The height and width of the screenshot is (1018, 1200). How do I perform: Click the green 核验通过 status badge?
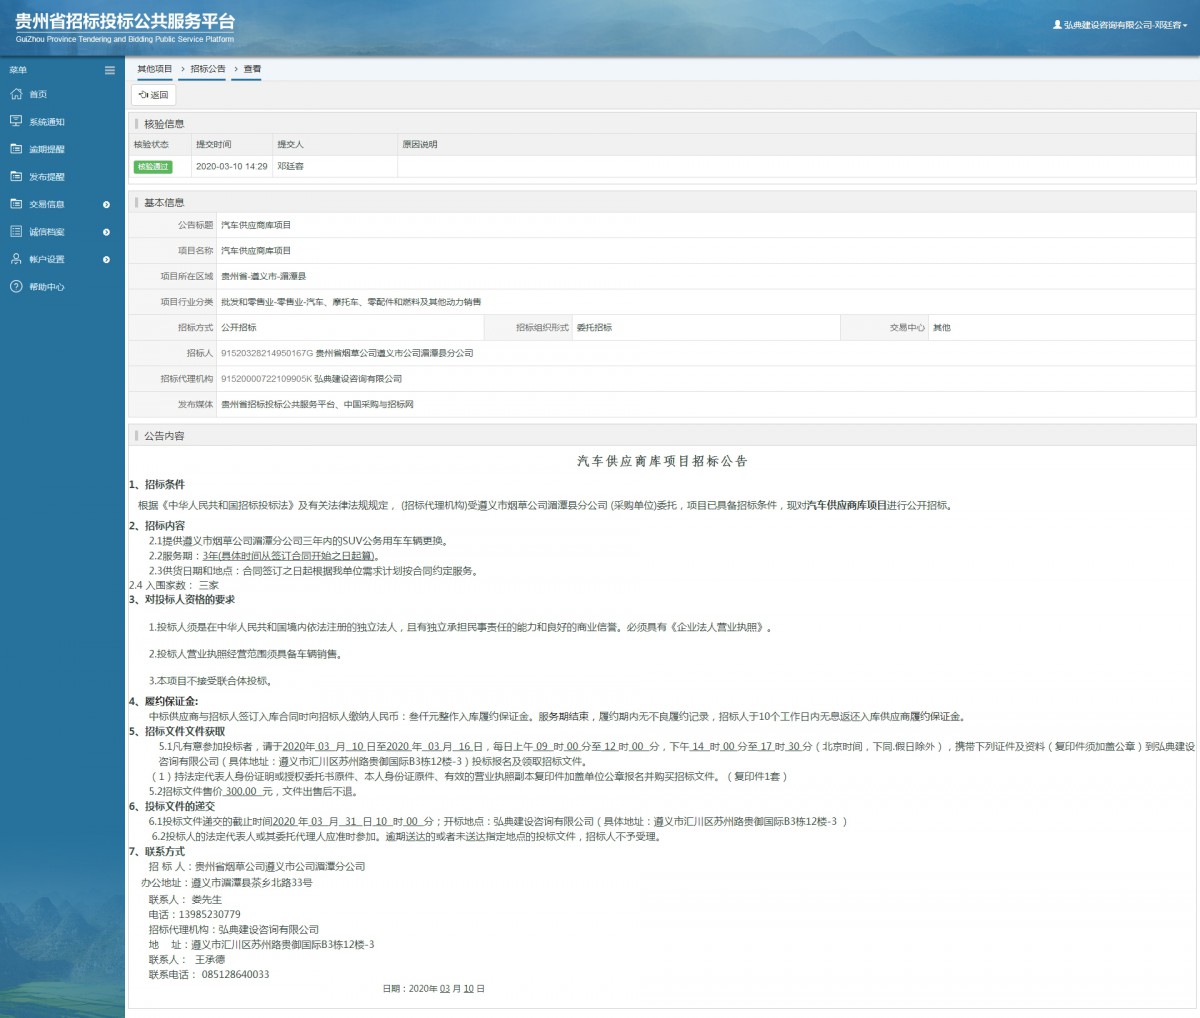153,167
